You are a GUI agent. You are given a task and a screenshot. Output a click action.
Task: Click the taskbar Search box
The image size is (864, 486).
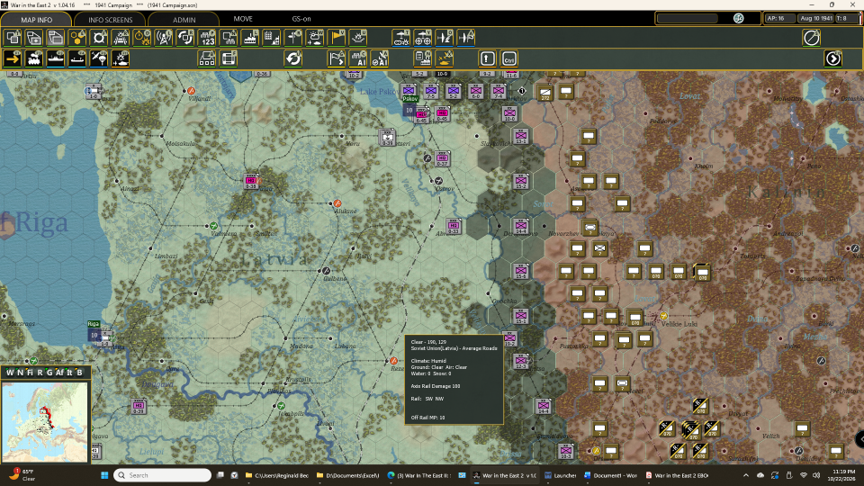[163, 475]
